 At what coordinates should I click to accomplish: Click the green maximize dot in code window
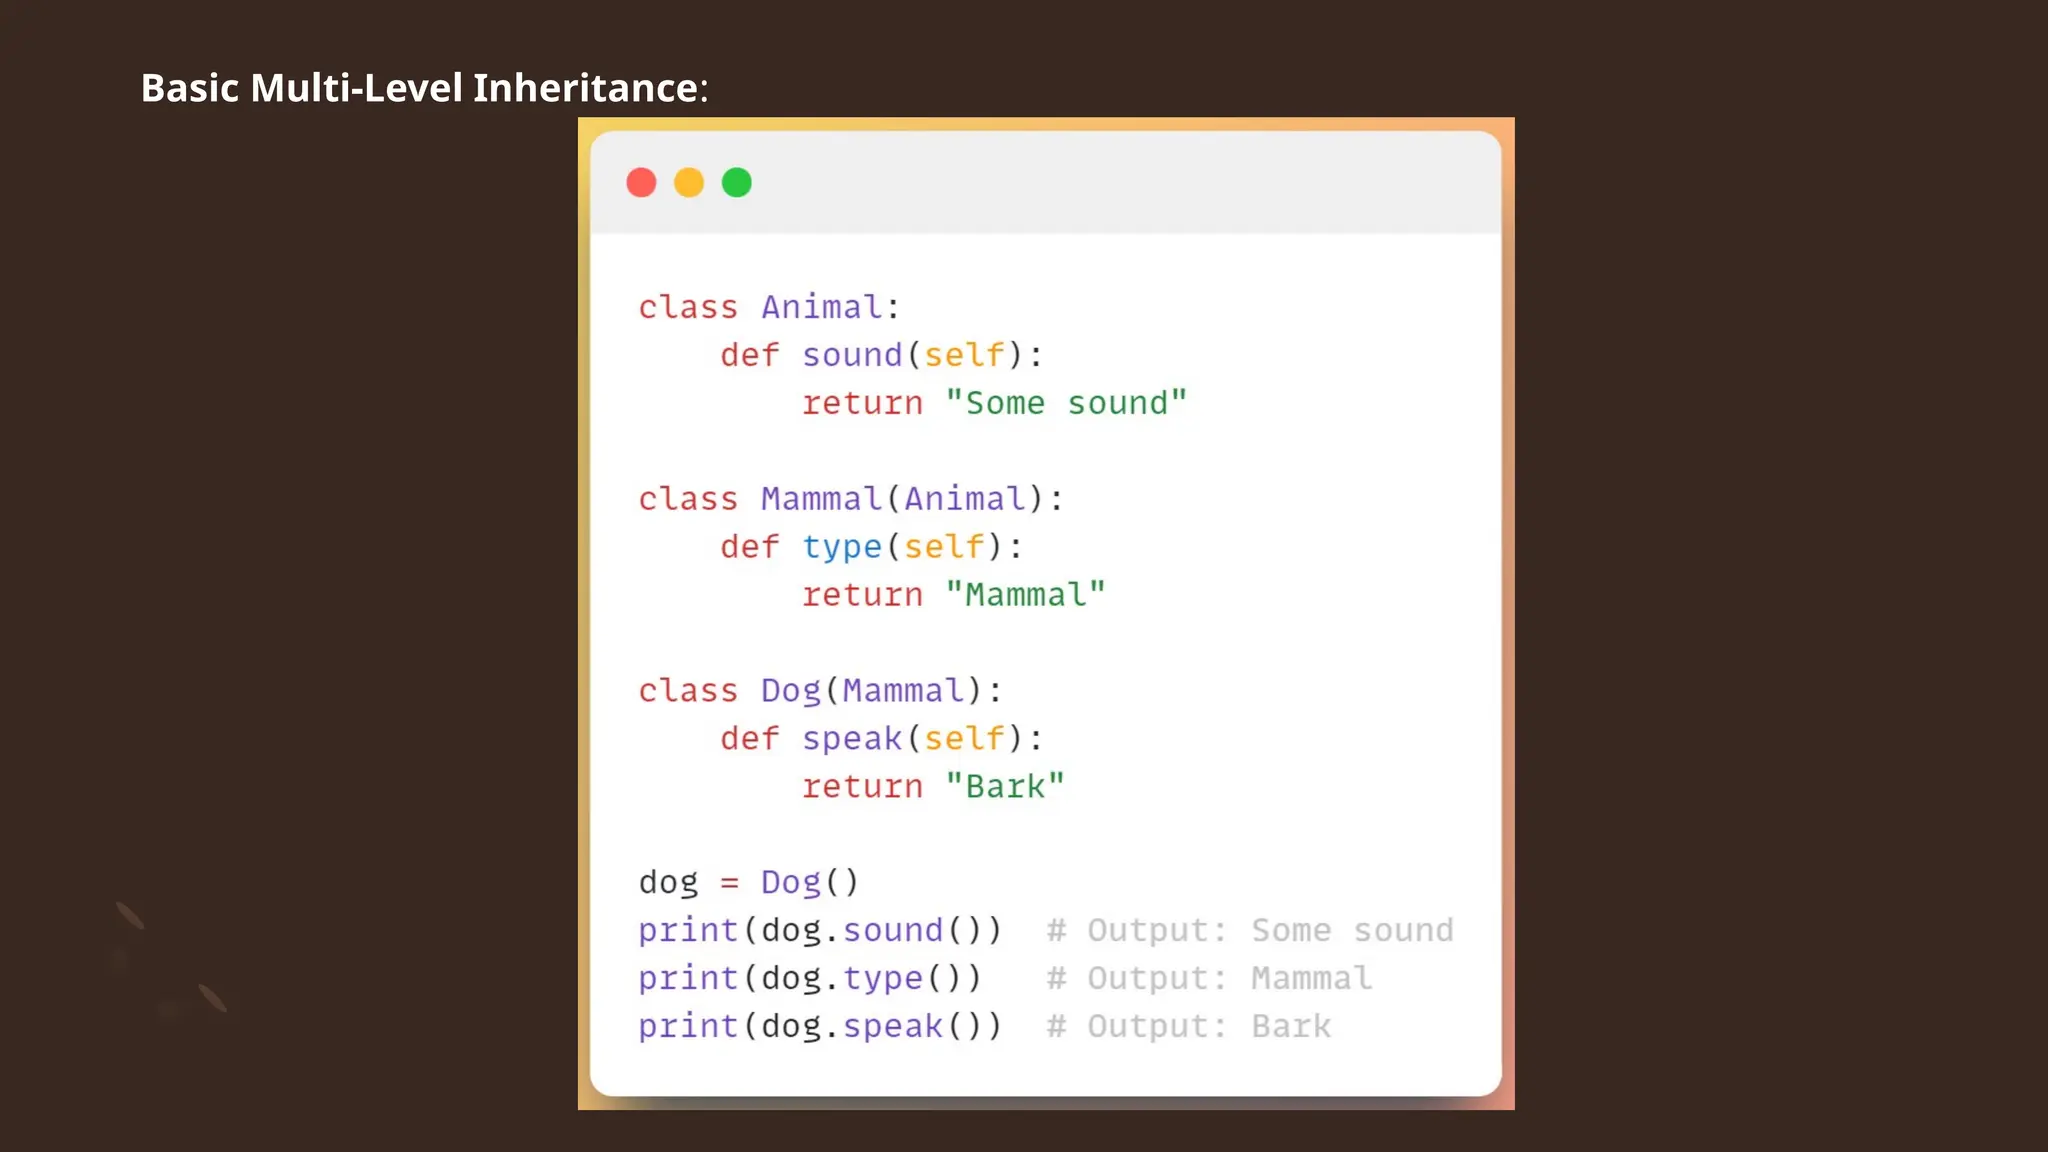pos(737,183)
